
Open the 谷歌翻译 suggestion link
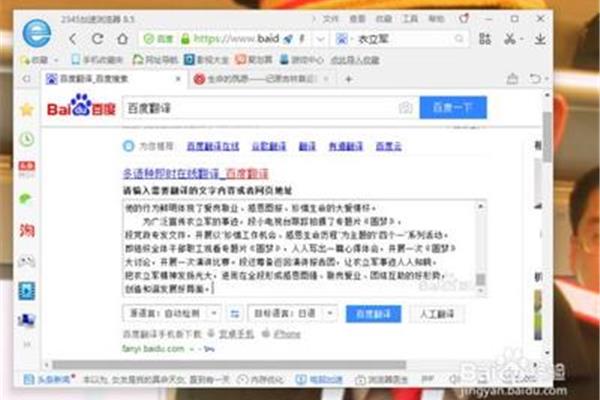269,146
